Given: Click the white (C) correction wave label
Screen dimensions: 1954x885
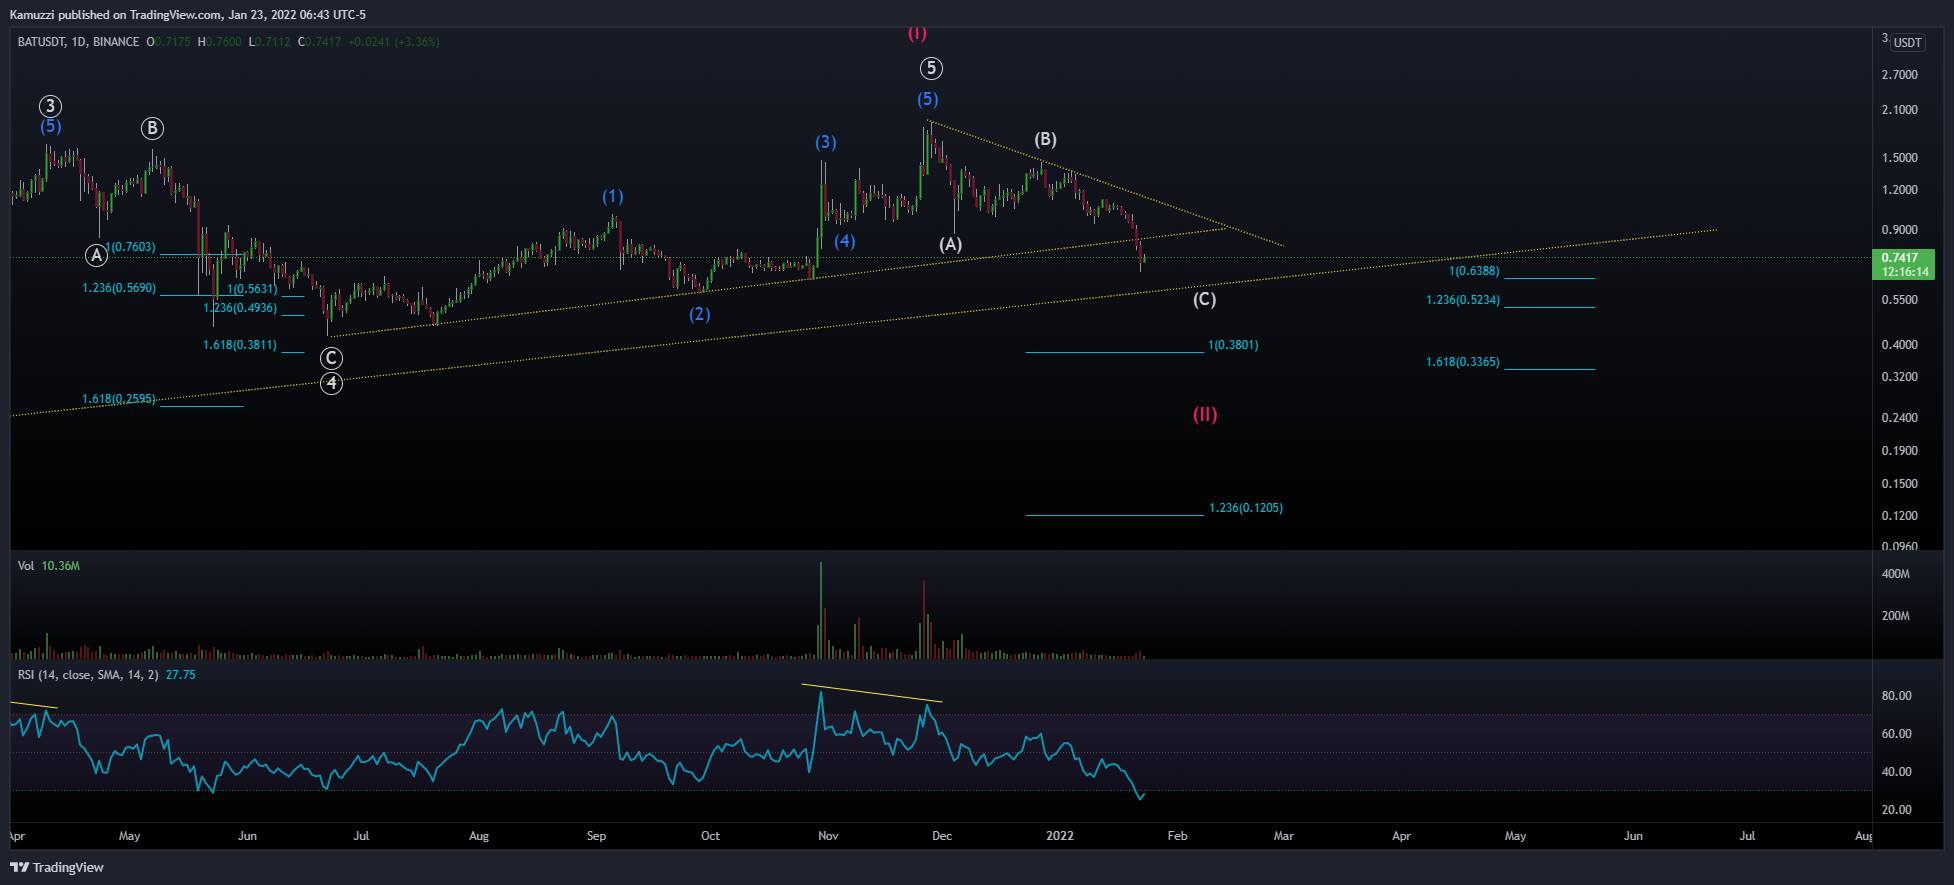Looking at the screenshot, I should coord(1205,299).
